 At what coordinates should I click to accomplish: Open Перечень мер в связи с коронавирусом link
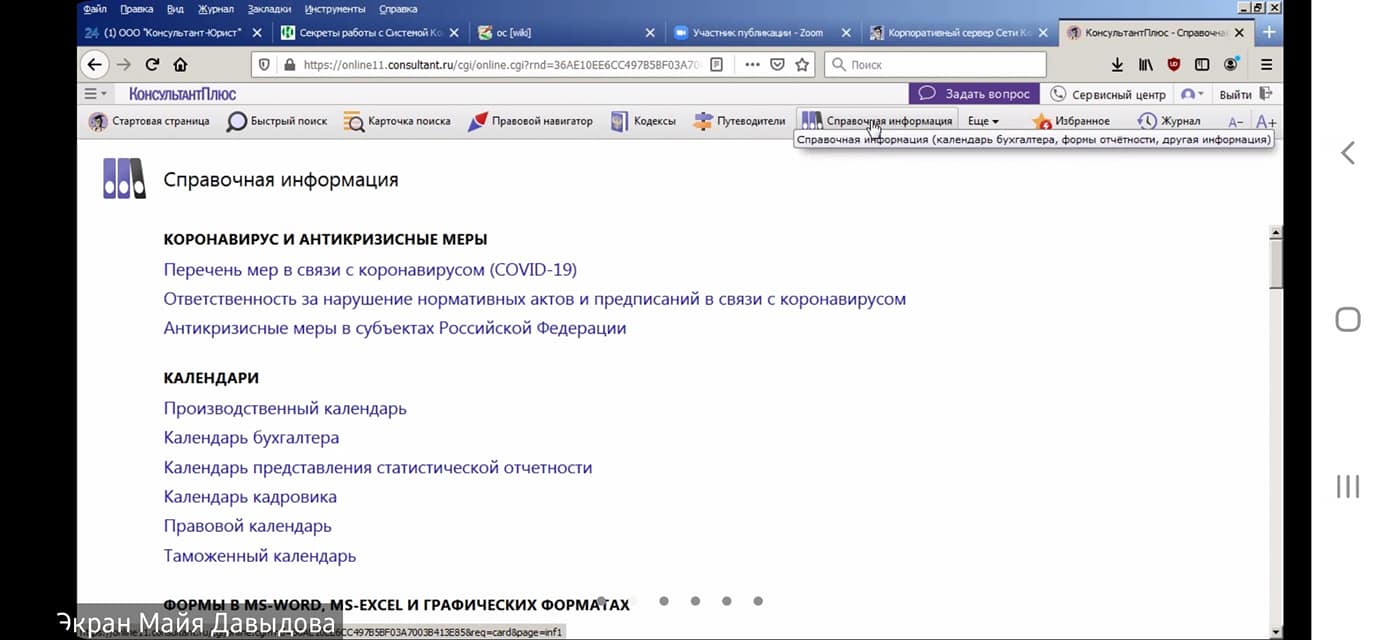[x=370, y=270]
